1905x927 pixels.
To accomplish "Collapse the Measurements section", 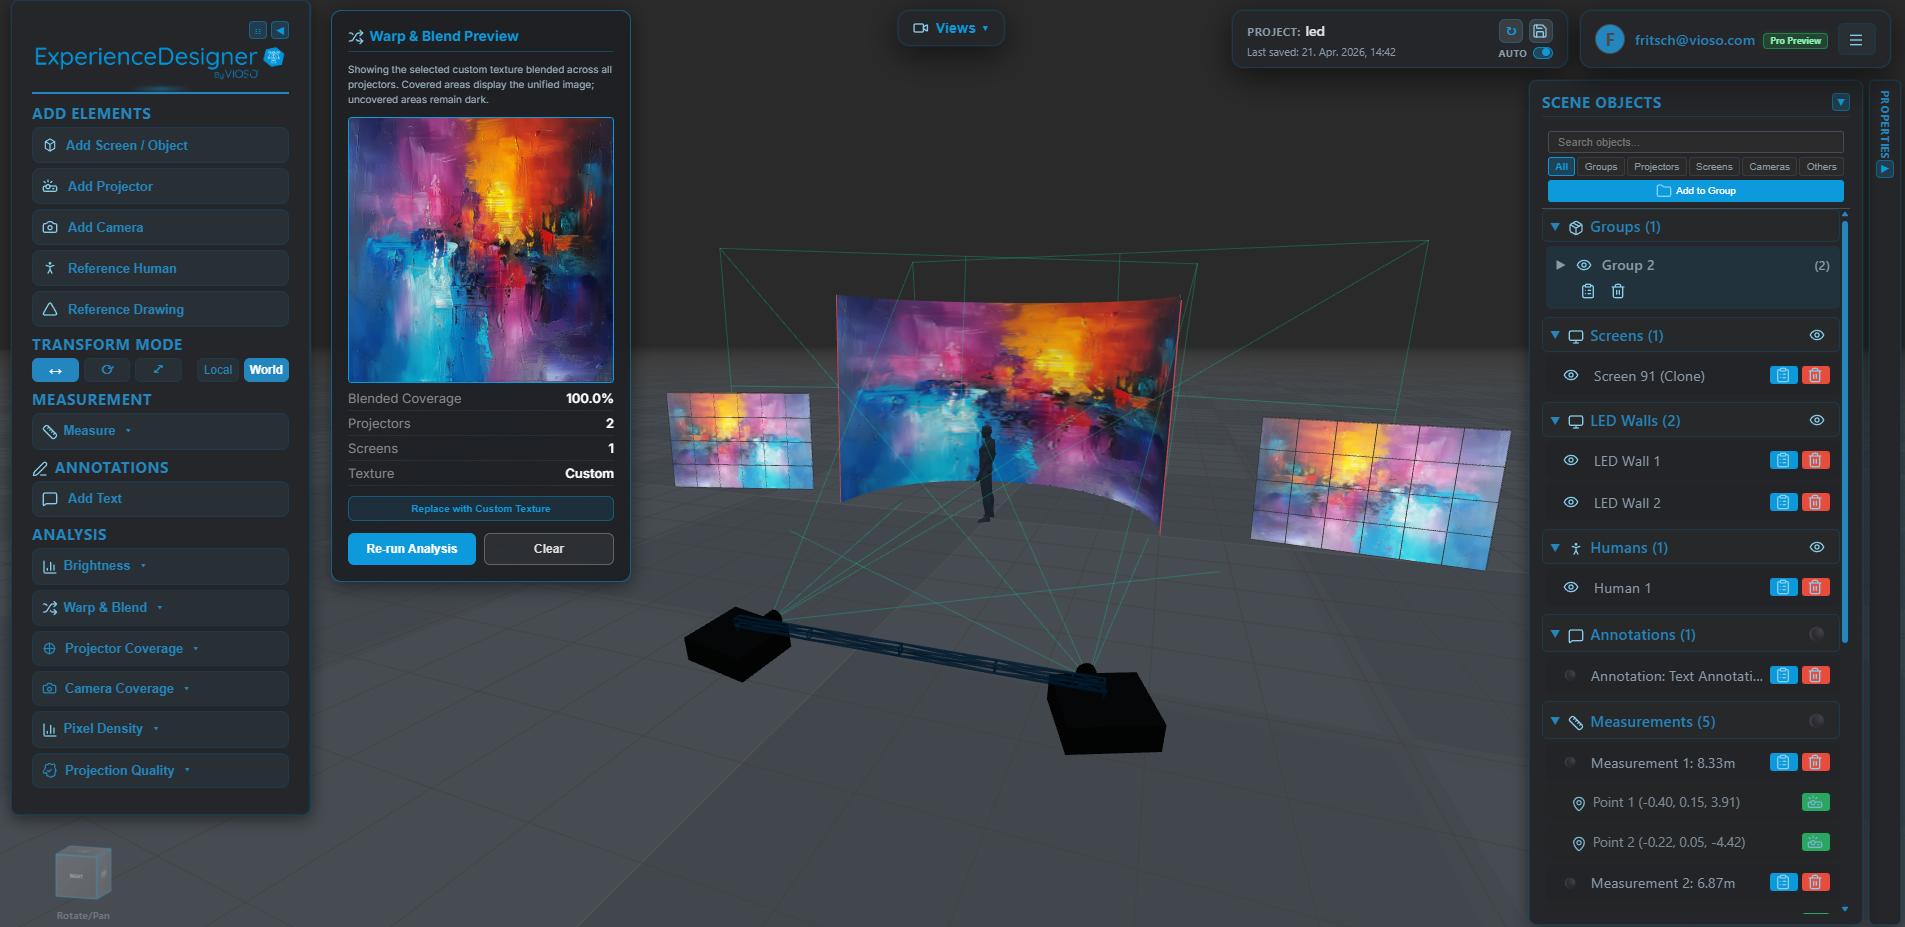I will (1555, 721).
